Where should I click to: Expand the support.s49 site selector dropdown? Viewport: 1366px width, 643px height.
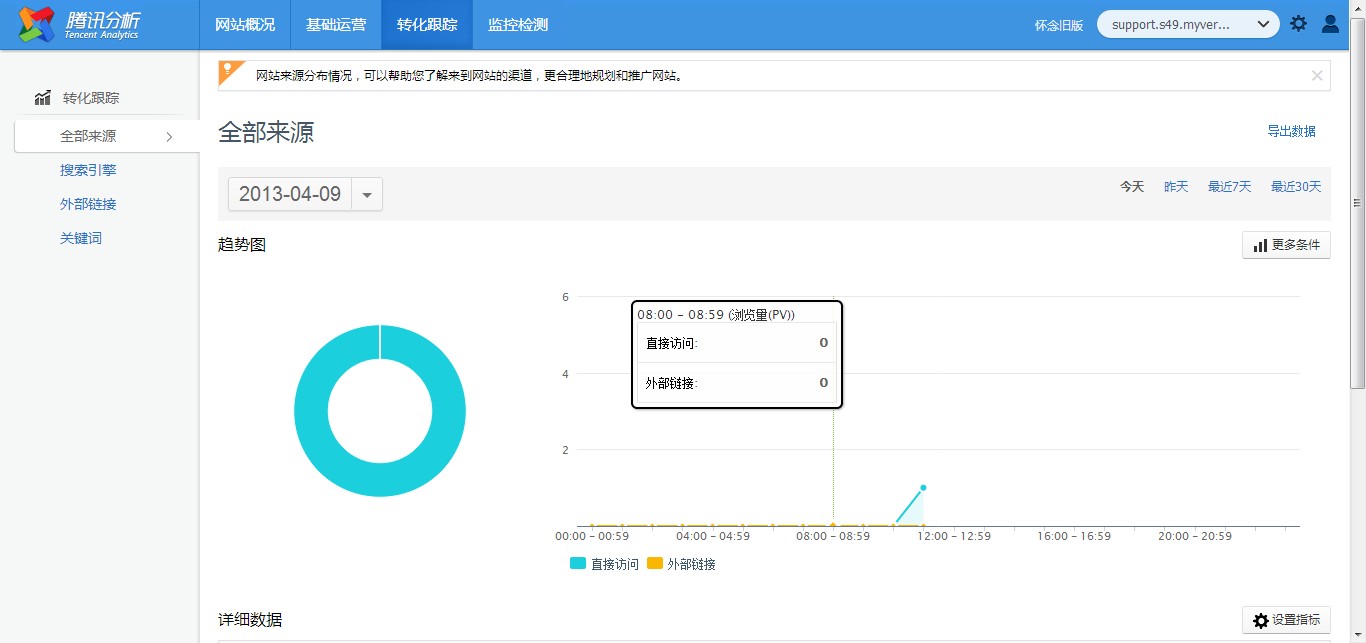click(x=1264, y=24)
